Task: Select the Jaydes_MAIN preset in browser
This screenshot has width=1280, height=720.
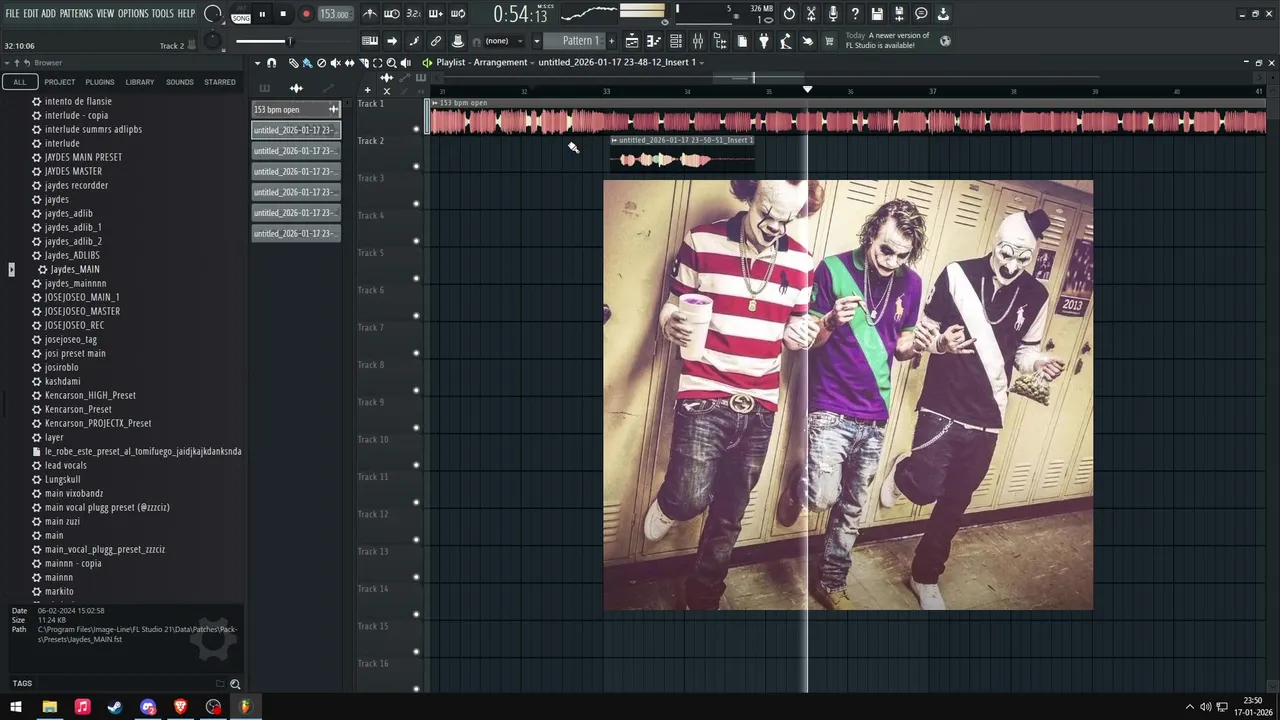Action: coord(75,269)
